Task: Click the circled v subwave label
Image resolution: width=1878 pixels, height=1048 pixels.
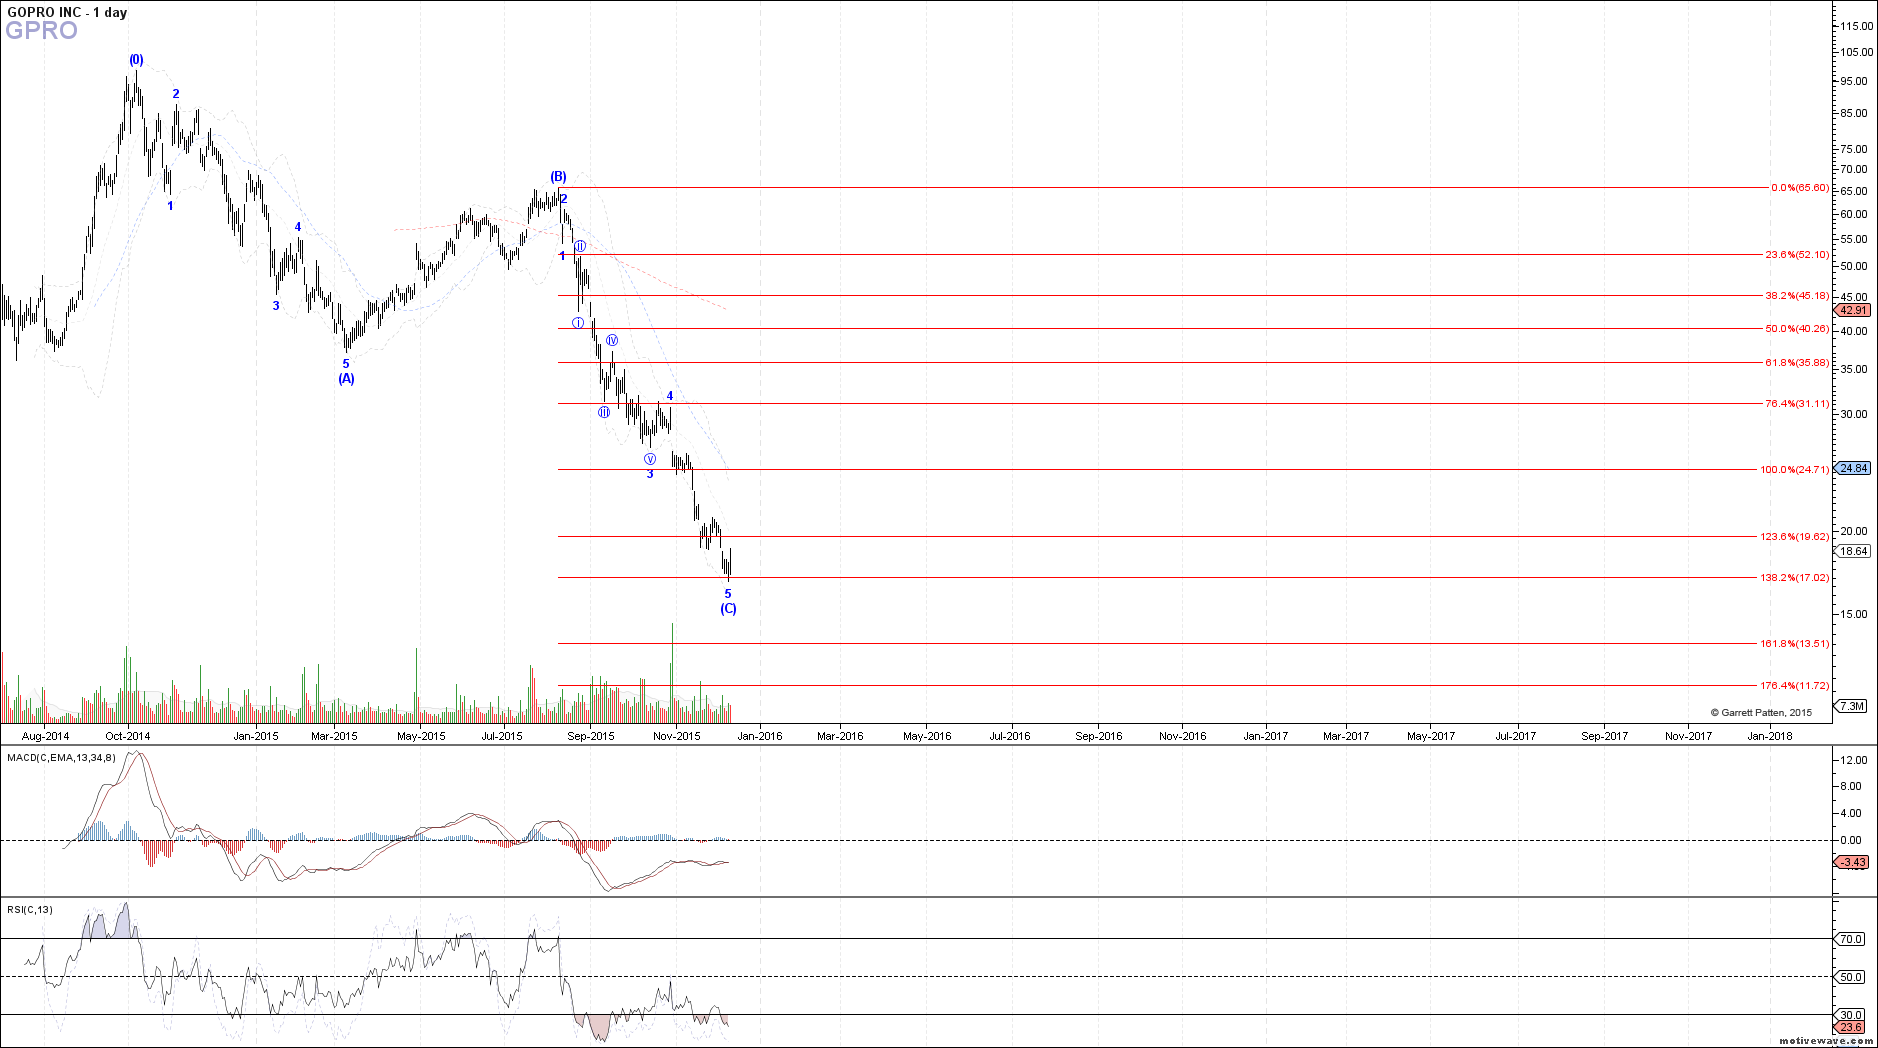Action: (650, 459)
